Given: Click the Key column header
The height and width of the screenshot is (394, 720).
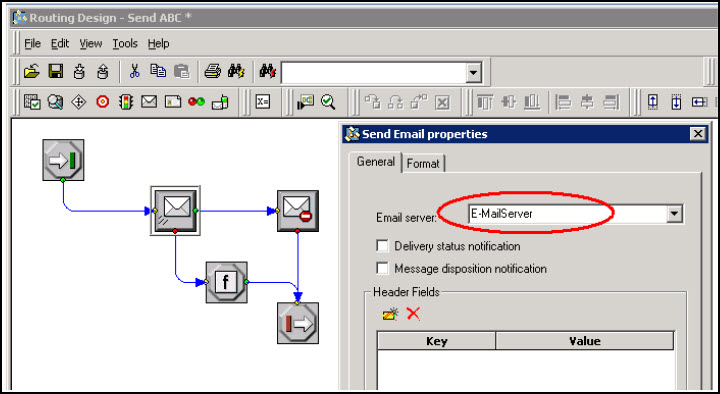Looking at the screenshot, I should [x=436, y=341].
